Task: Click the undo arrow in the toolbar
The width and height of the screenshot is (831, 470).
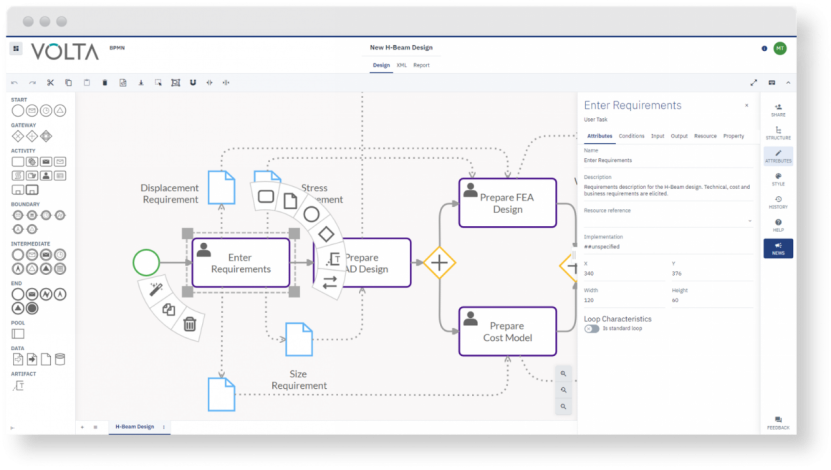Action: [x=14, y=83]
